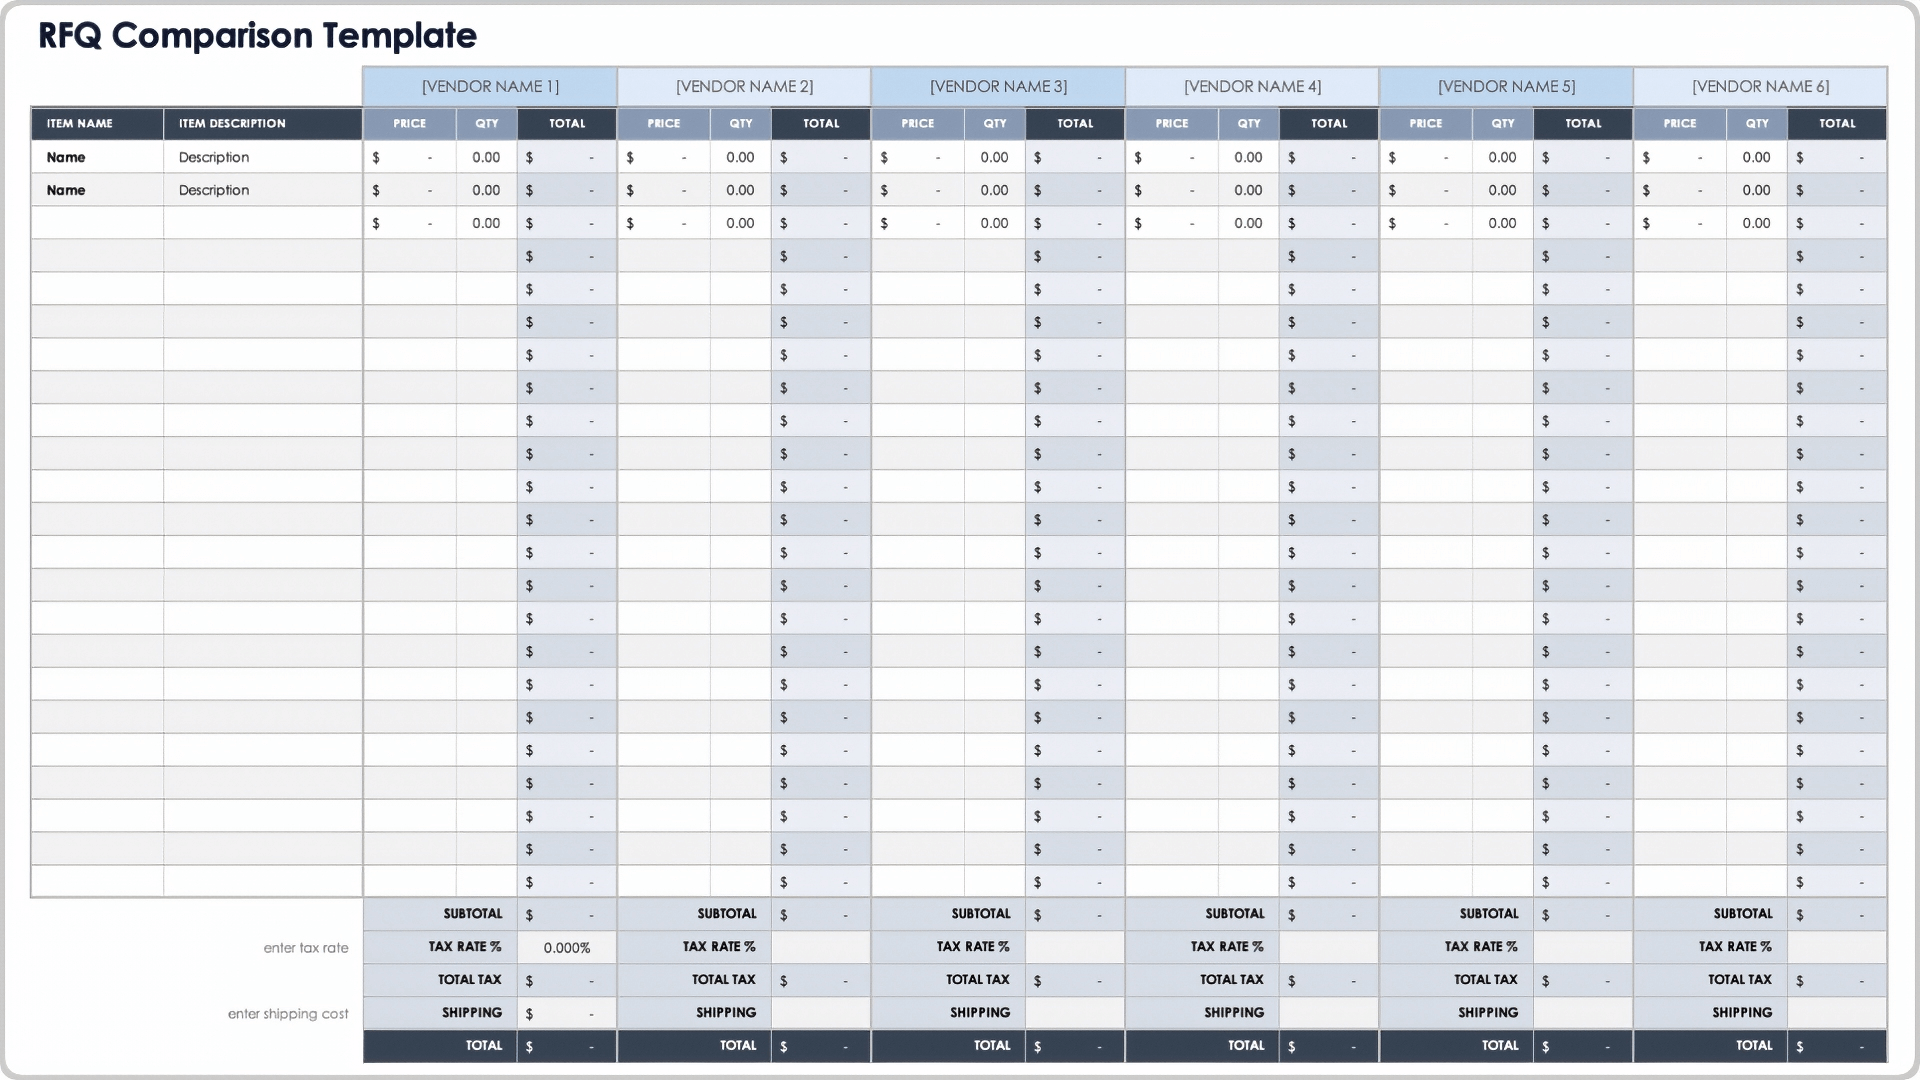The height and width of the screenshot is (1080, 1920).
Task: Select the TOTAL header under Vendor 1
Action: [x=567, y=123]
